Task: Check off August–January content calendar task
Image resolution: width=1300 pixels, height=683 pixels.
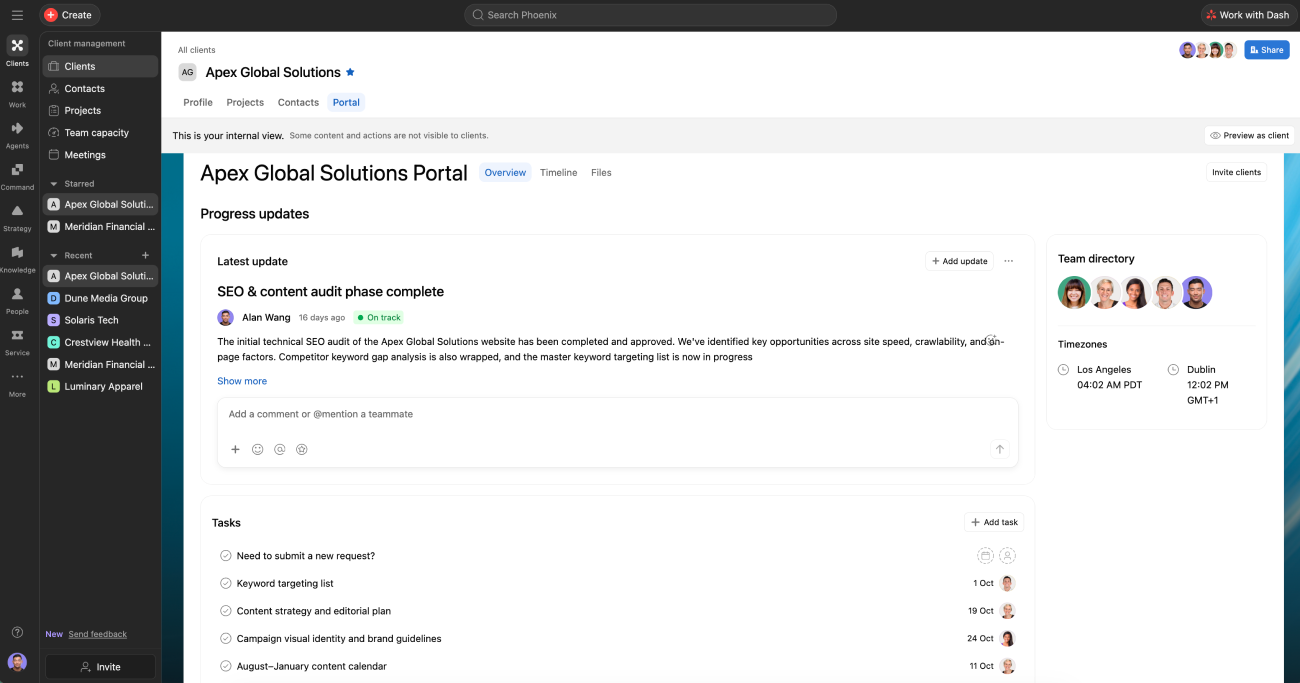Action: 226,666
